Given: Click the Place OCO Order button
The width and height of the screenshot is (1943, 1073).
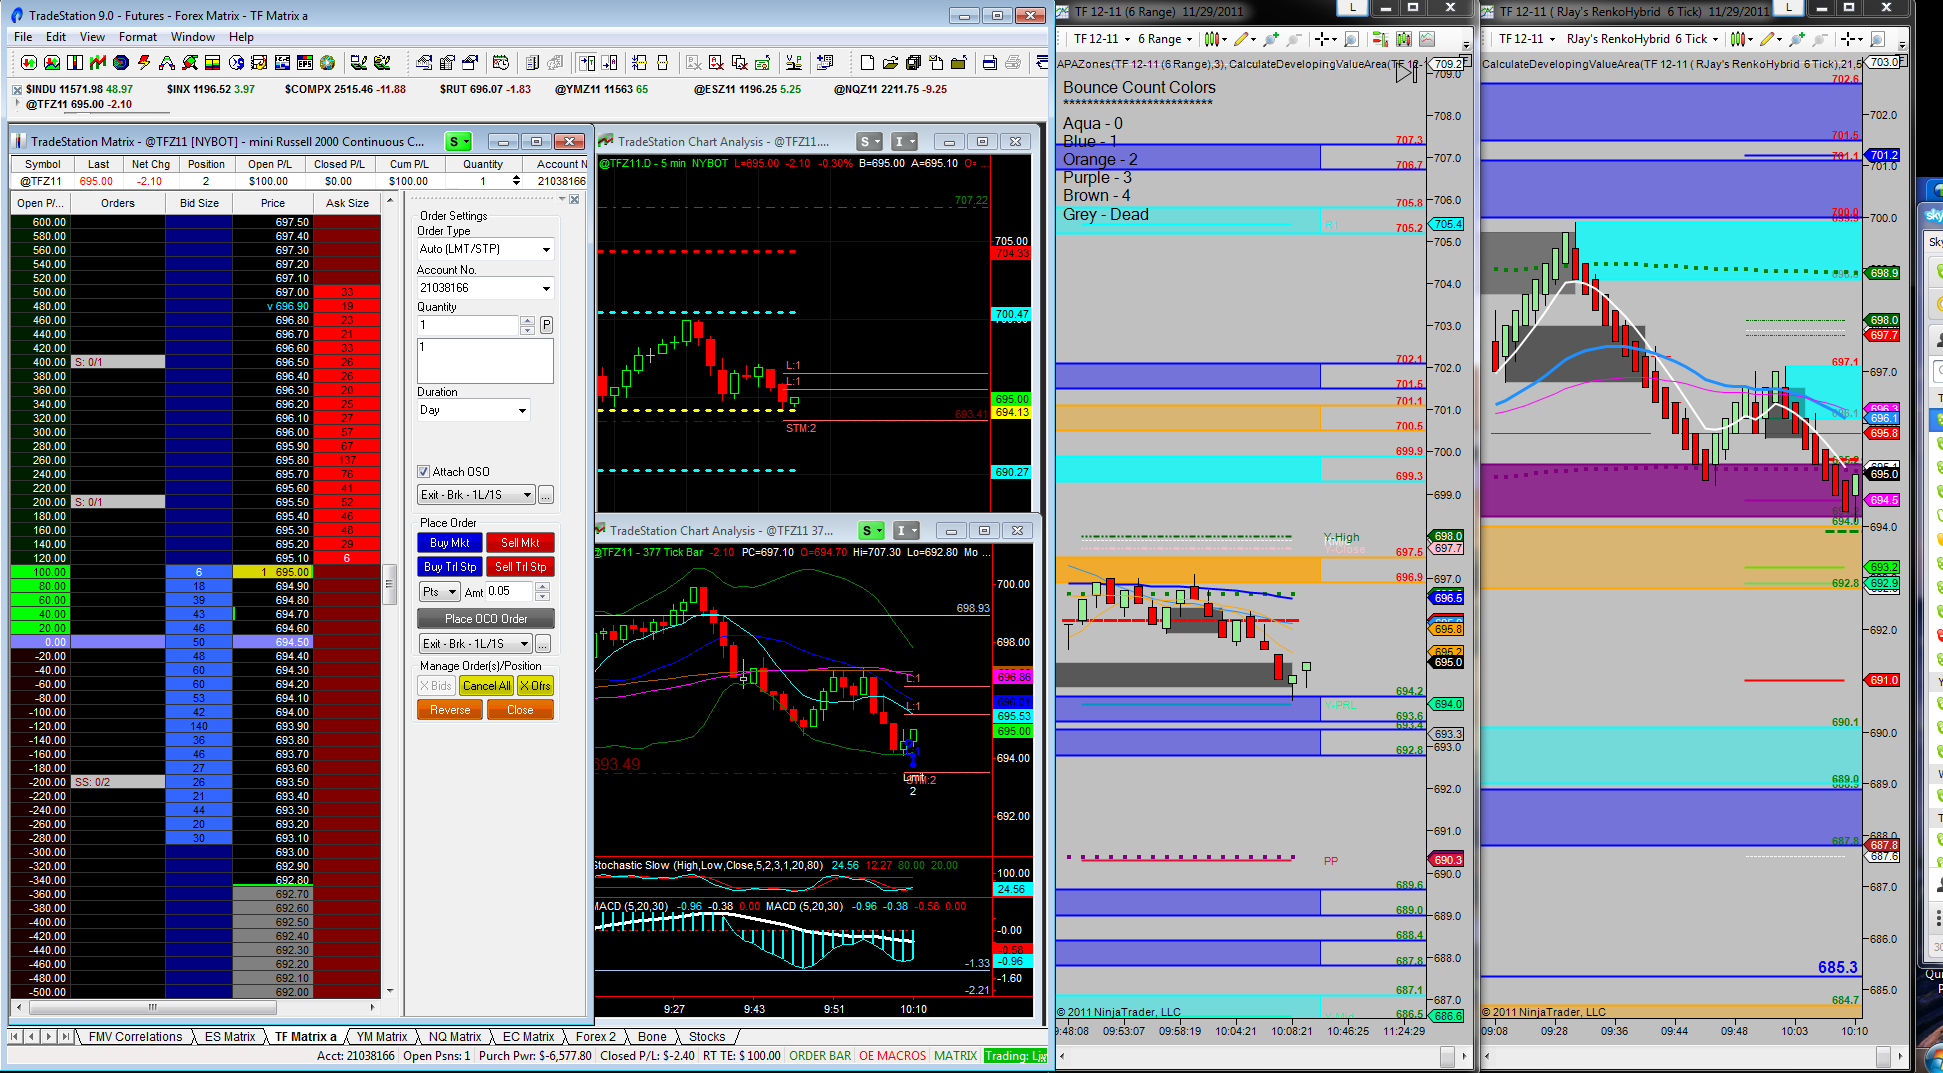Looking at the screenshot, I should coord(486,619).
